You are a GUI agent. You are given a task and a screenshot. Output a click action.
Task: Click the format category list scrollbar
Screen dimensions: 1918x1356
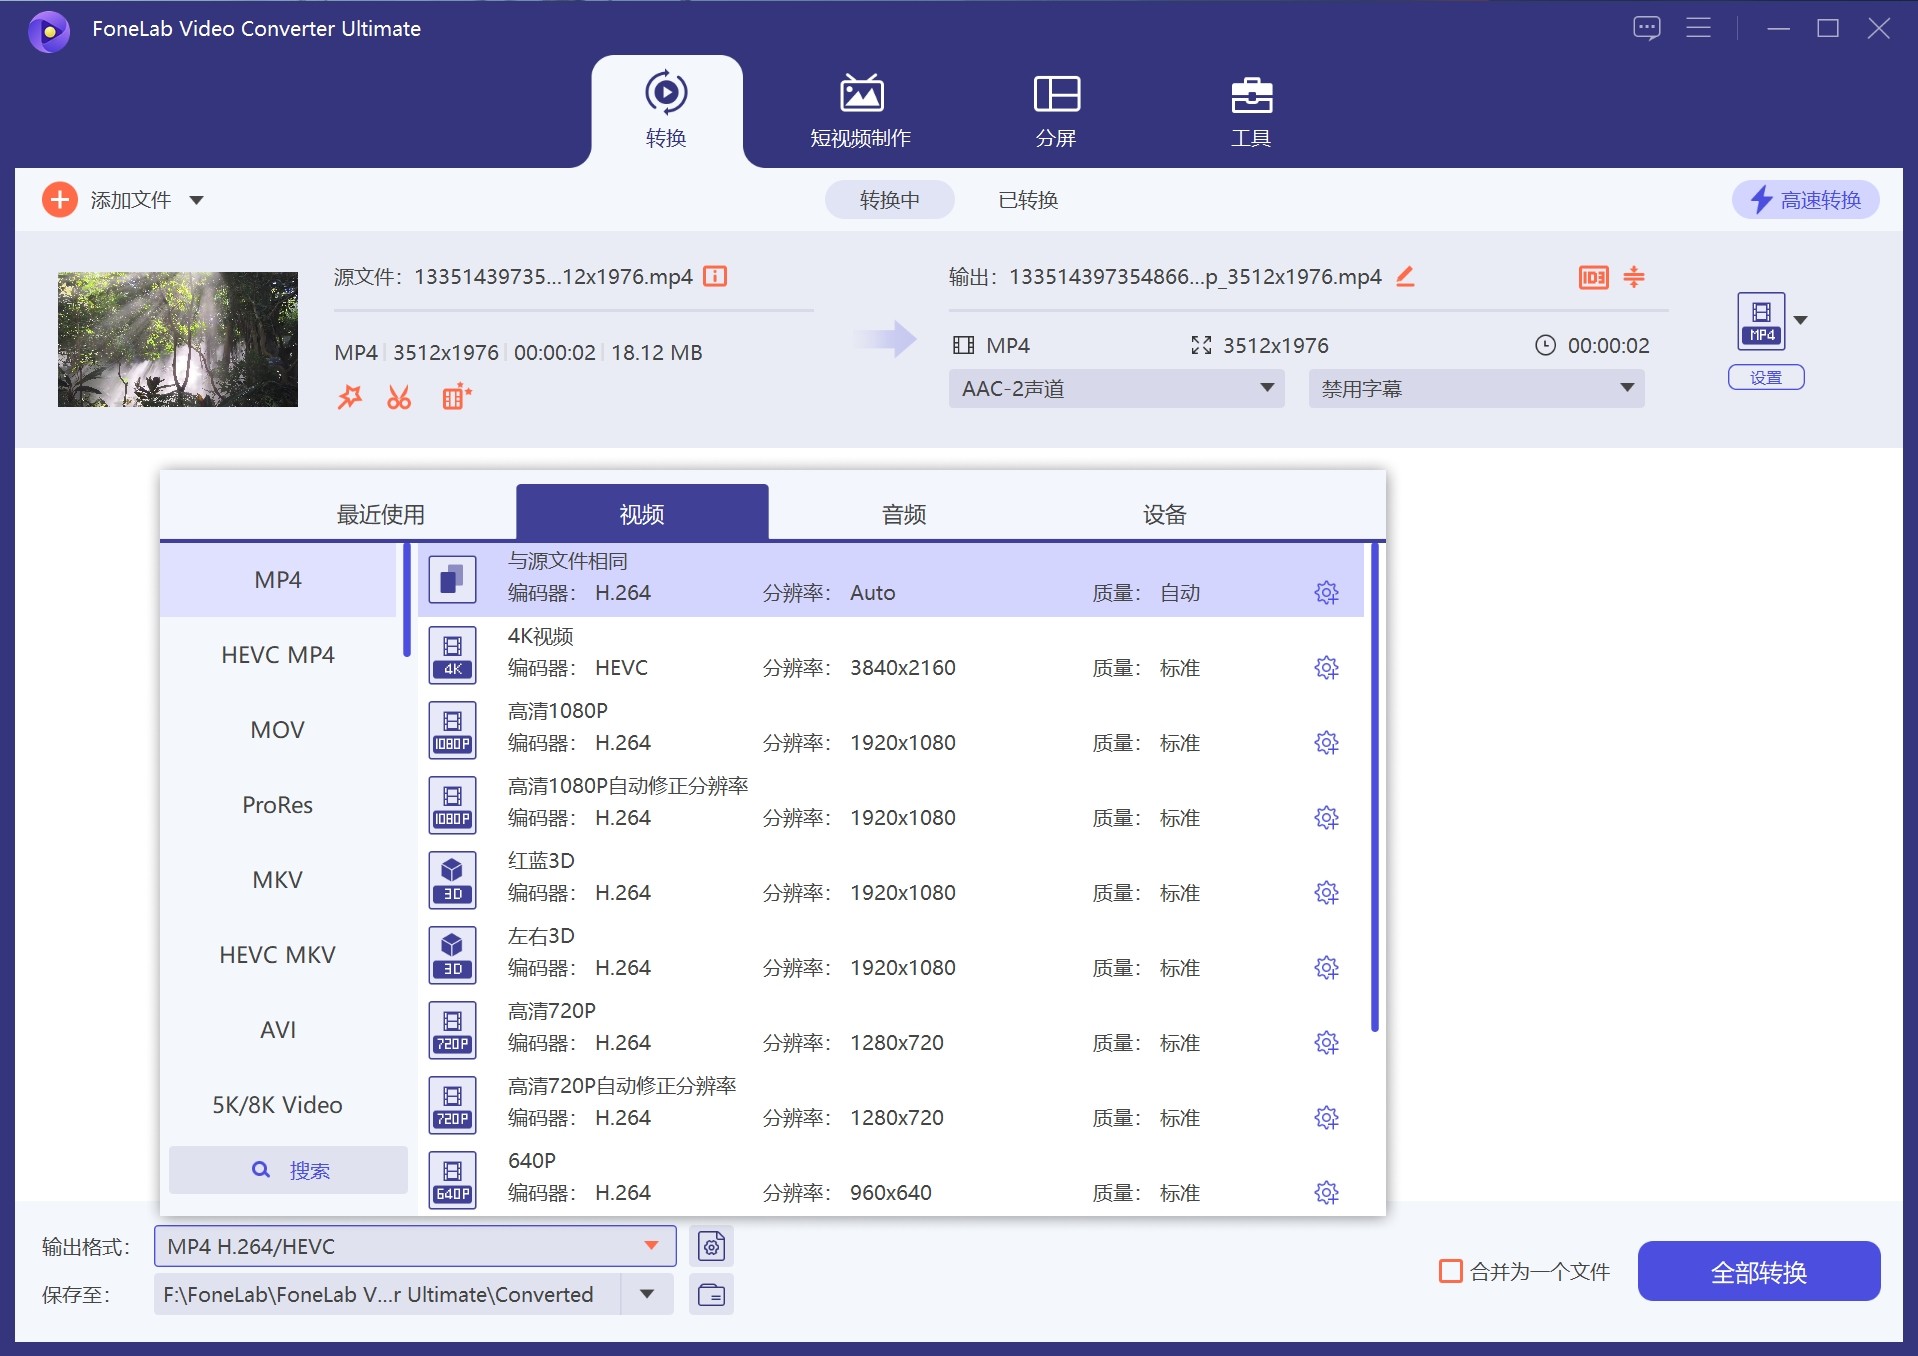407,600
